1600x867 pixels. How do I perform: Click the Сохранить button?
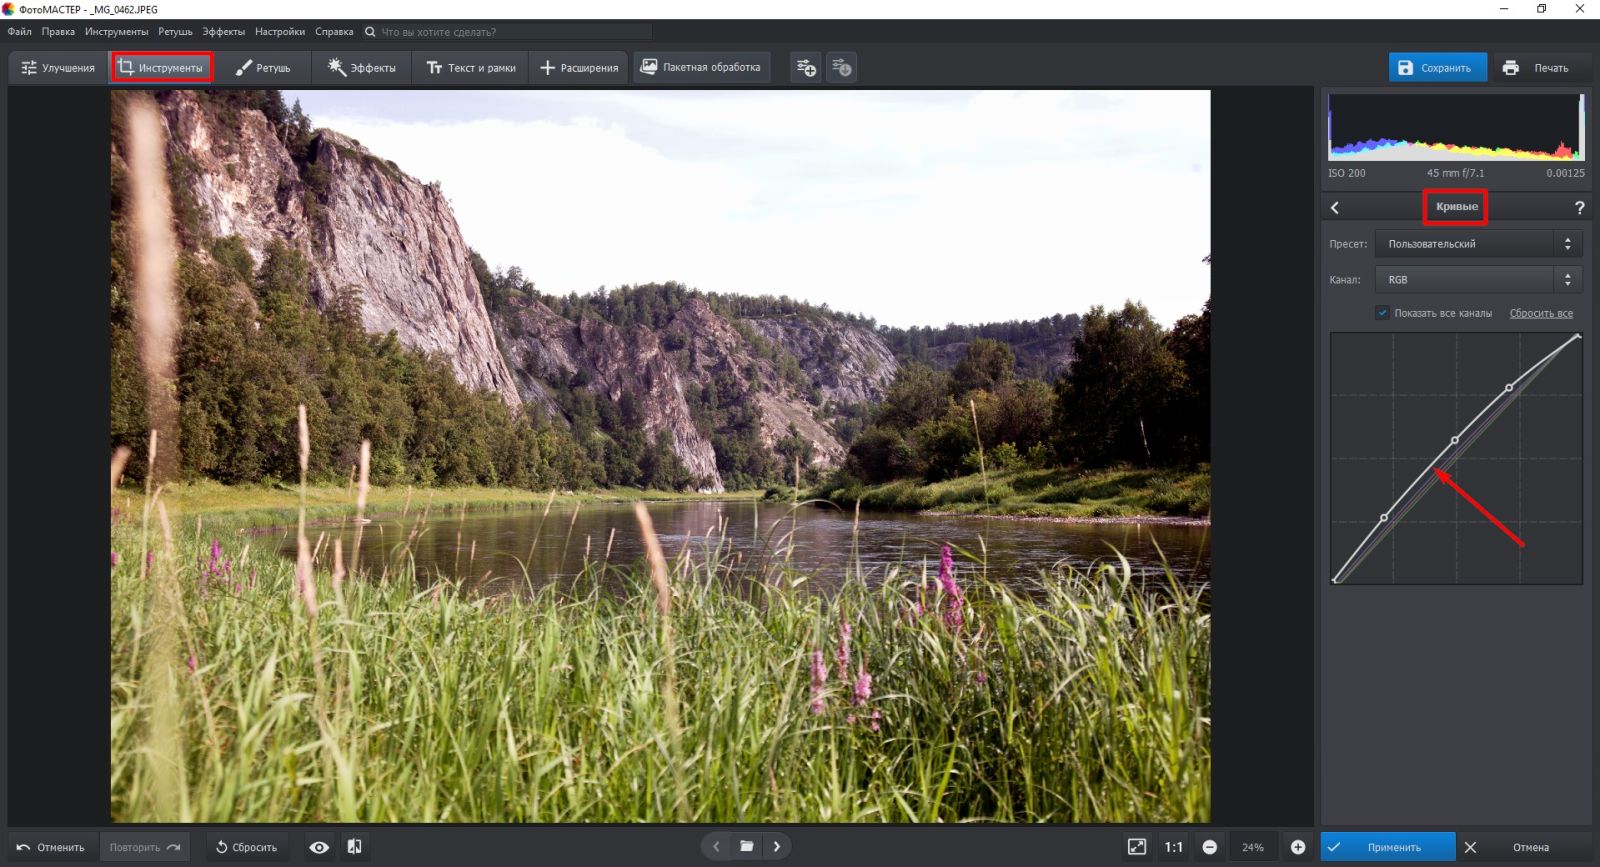click(1436, 68)
